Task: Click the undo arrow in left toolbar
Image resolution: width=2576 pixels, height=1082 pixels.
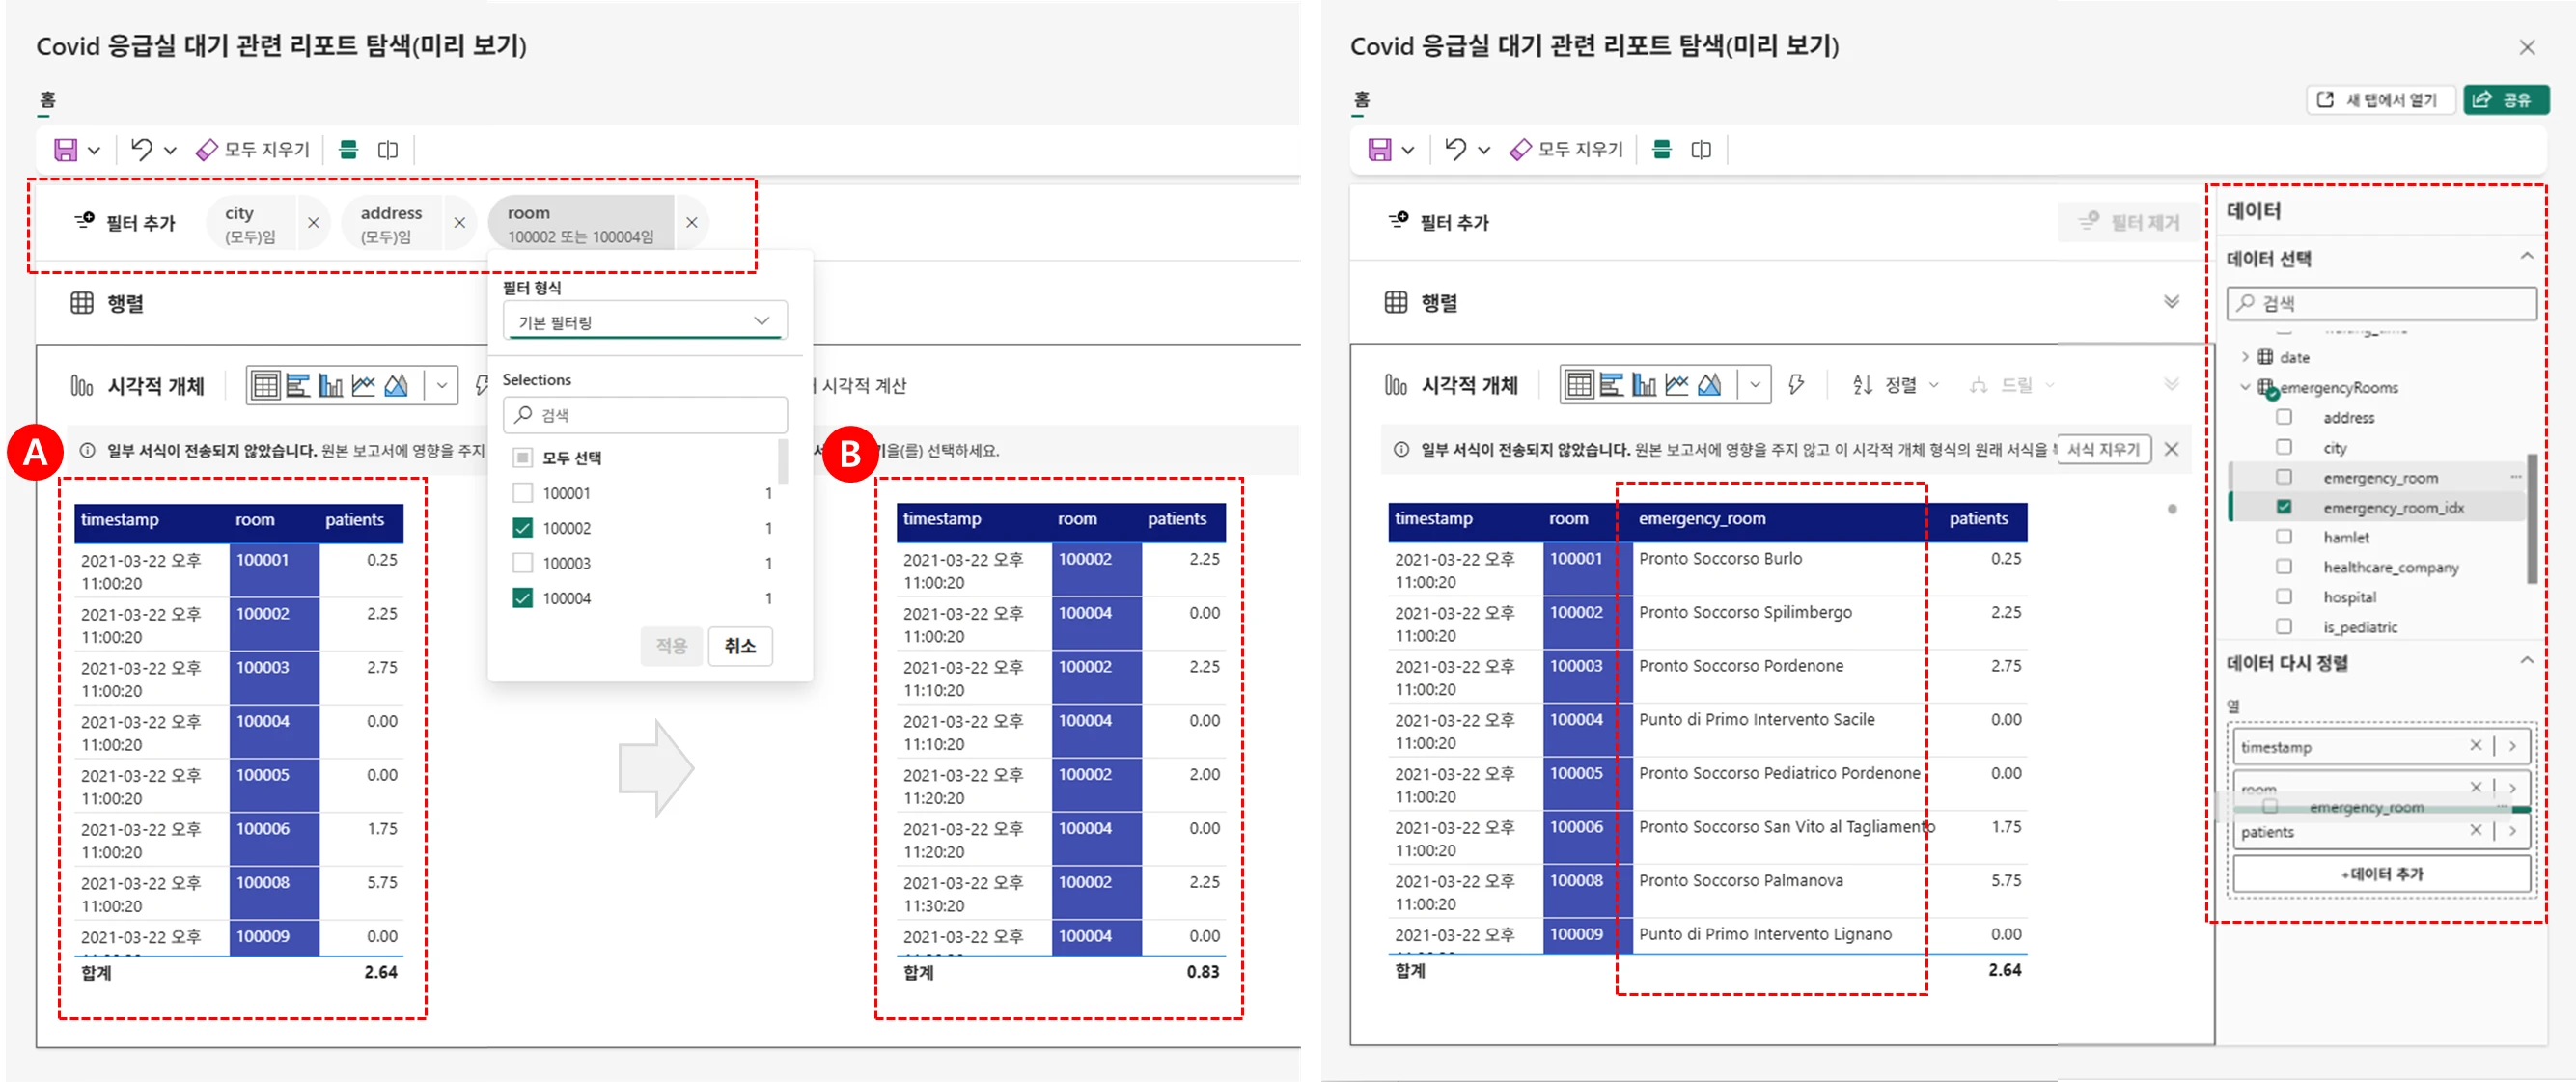Action: pyautogui.click(x=142, y=150)
